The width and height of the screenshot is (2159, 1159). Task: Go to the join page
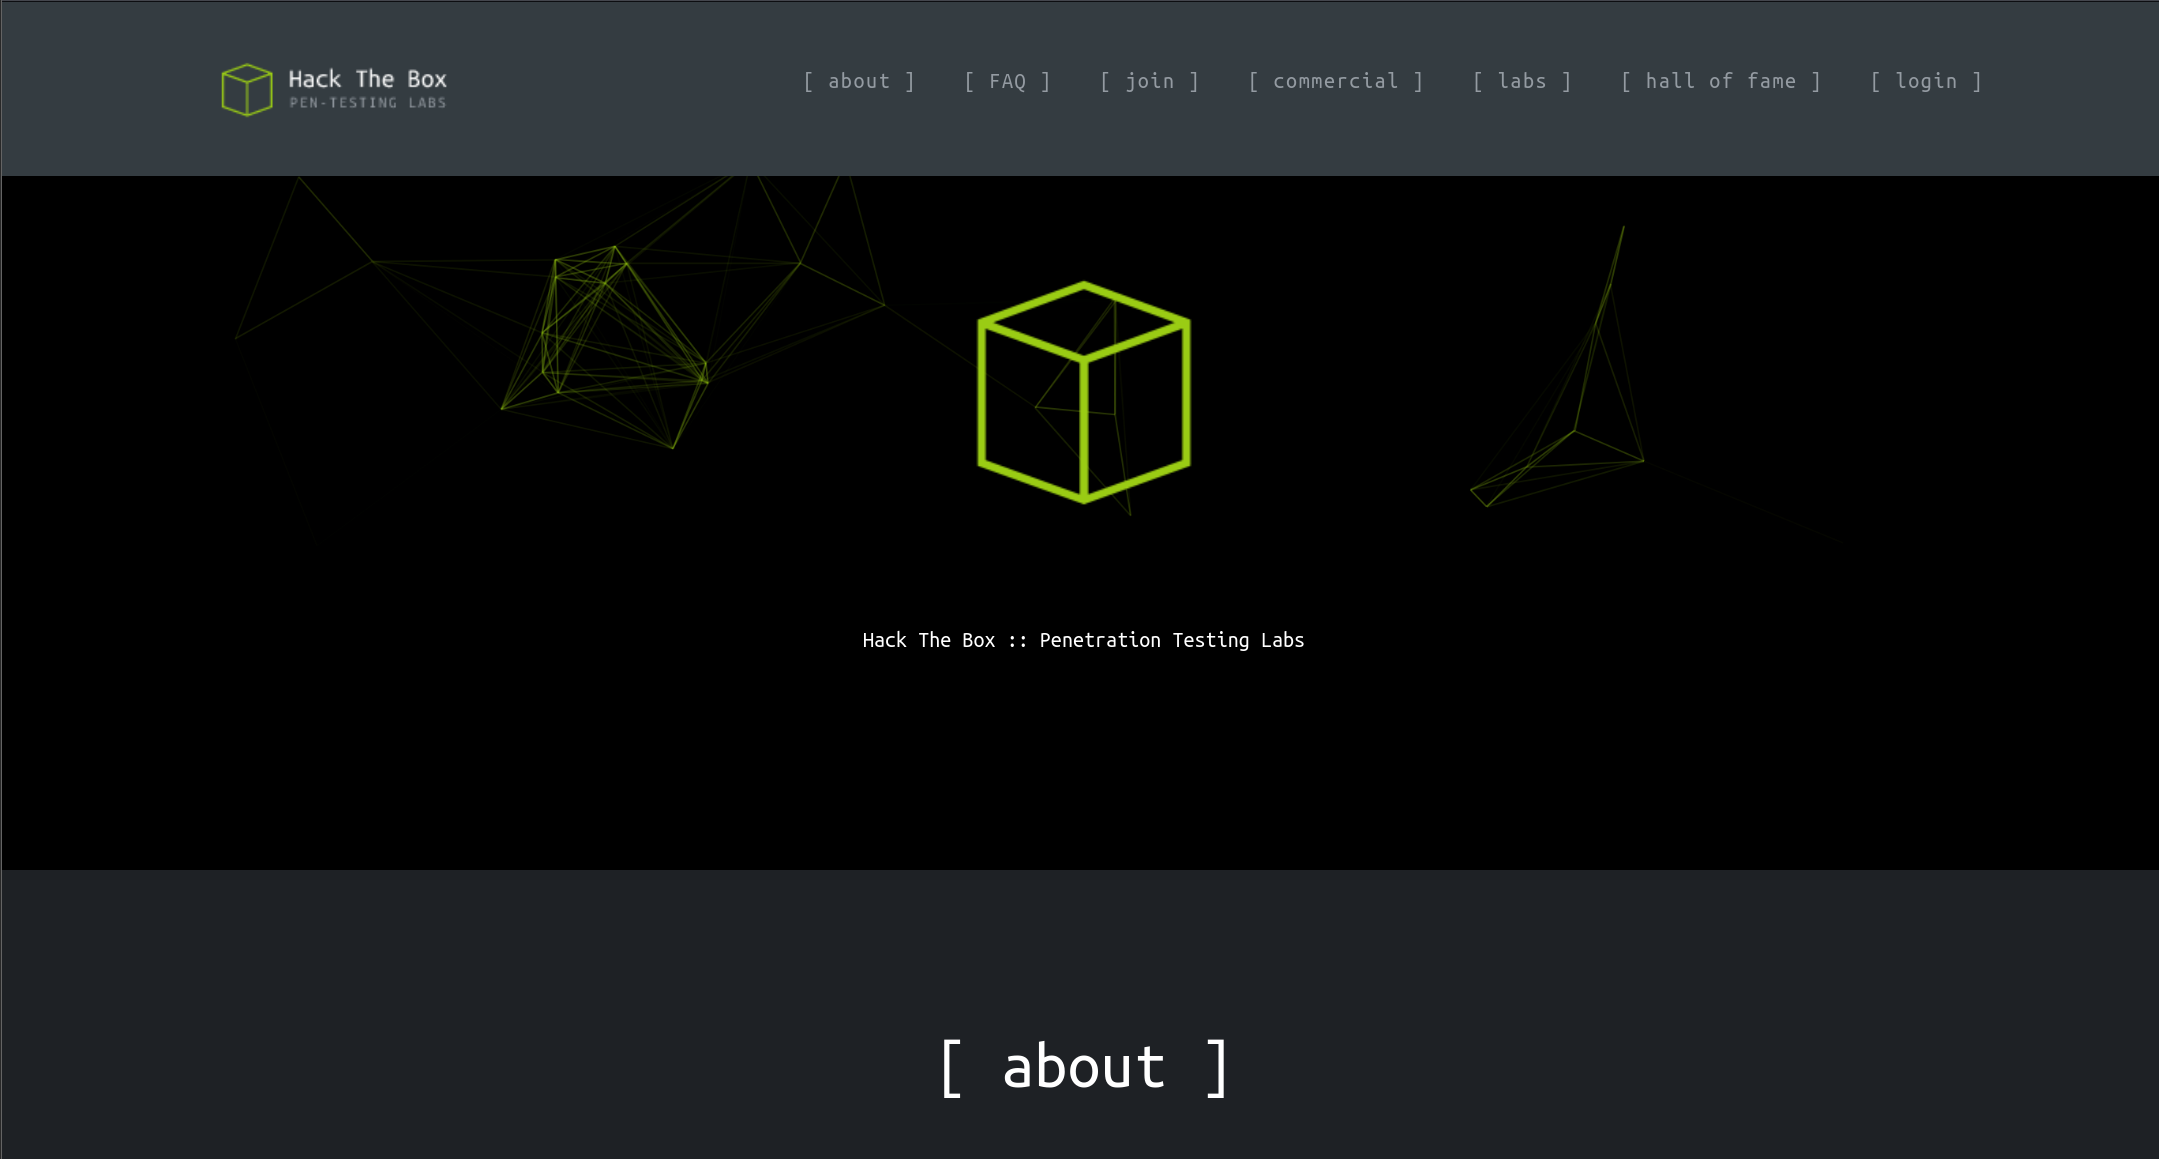(x=1149, y=81)
